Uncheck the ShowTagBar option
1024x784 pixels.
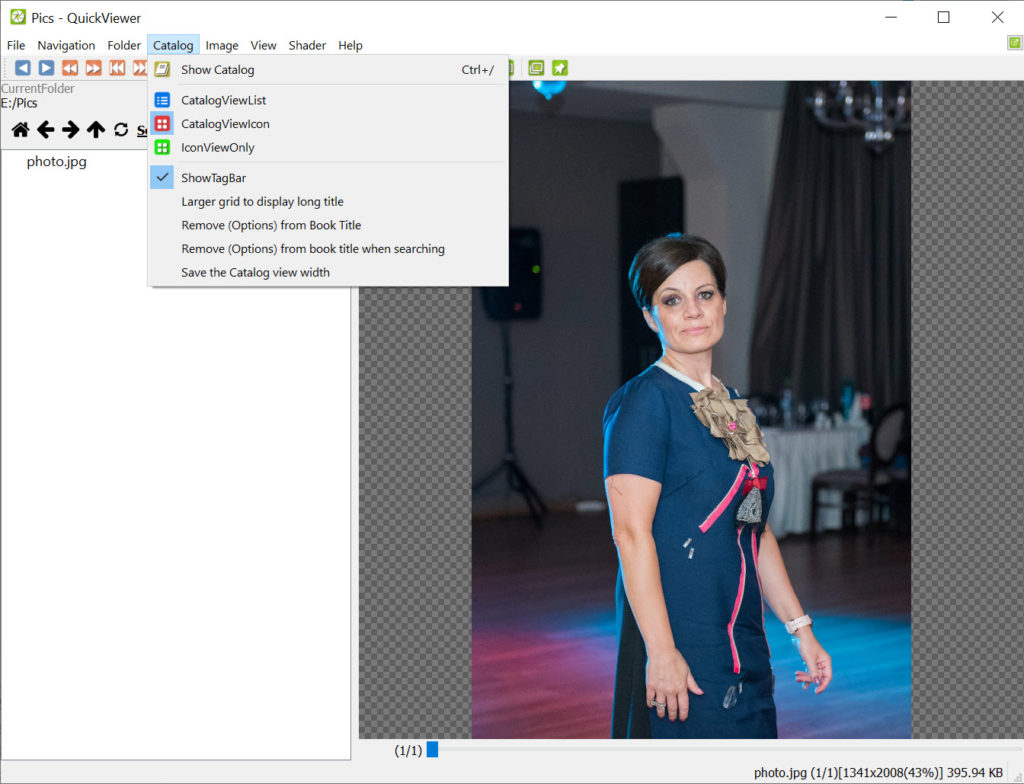[213, 178]
